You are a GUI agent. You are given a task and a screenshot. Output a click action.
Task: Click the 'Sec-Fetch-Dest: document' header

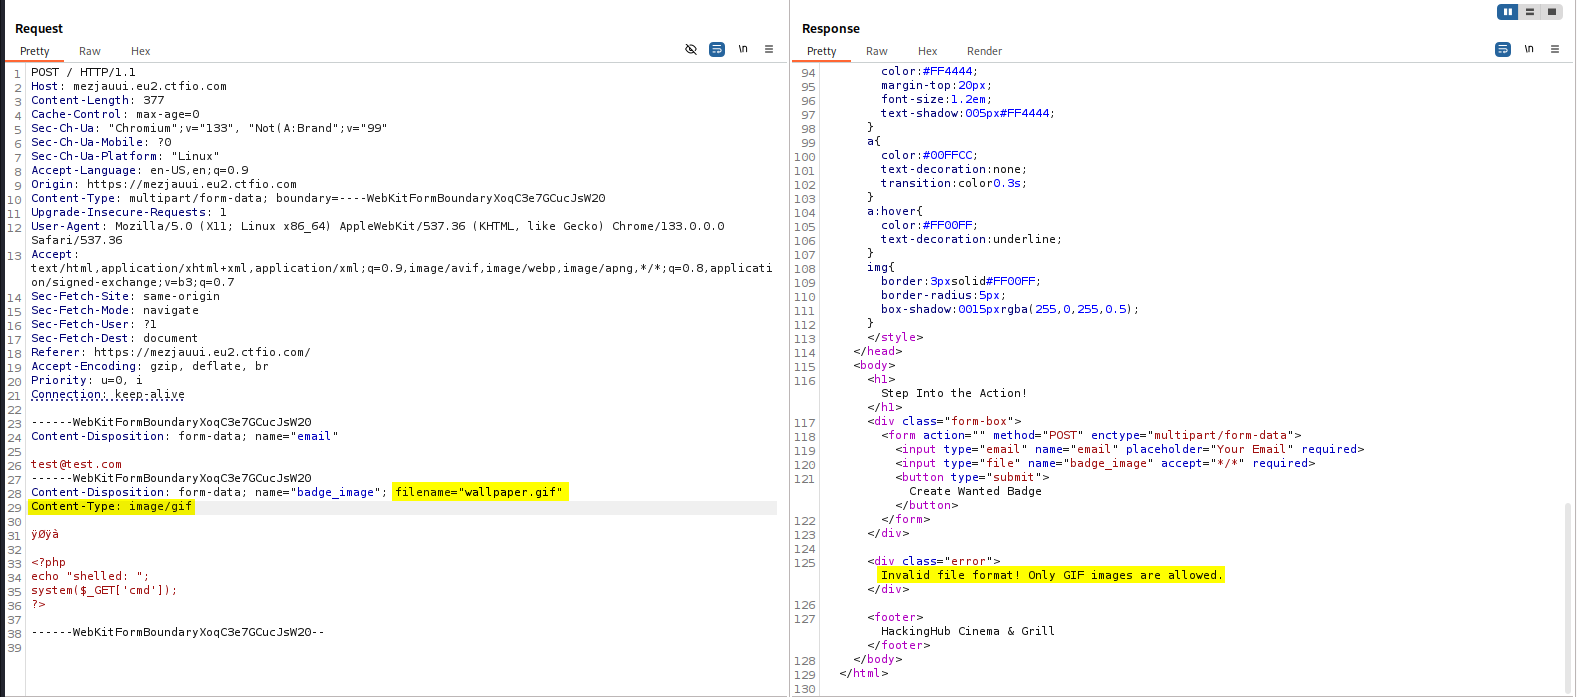point(115,338)
